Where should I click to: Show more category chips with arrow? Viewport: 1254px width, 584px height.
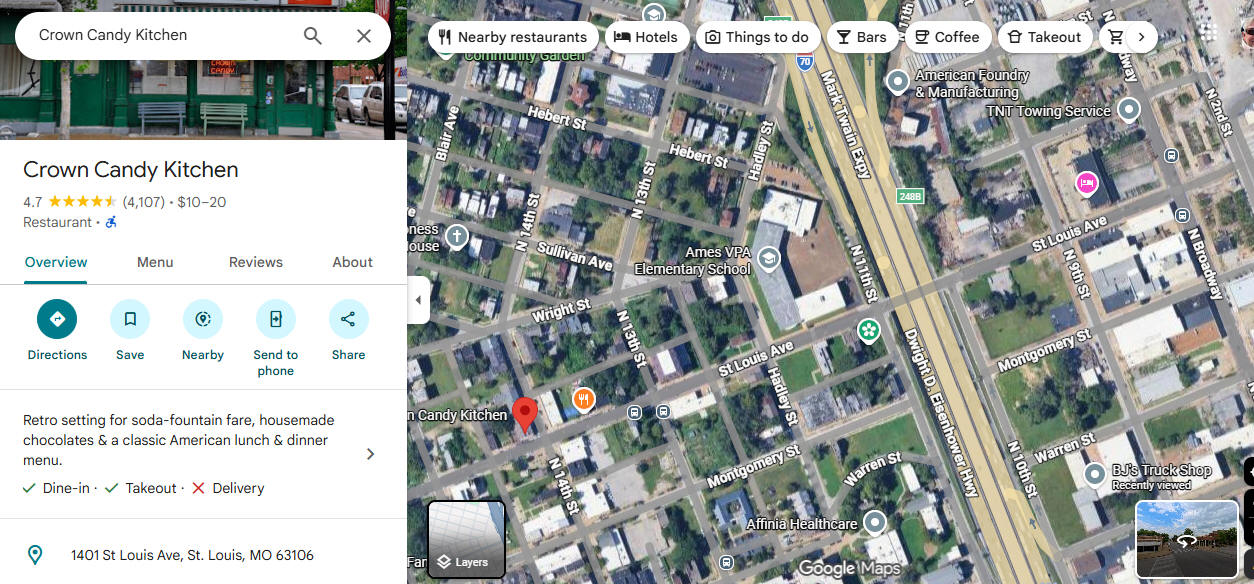click(x=1141, y=37)
